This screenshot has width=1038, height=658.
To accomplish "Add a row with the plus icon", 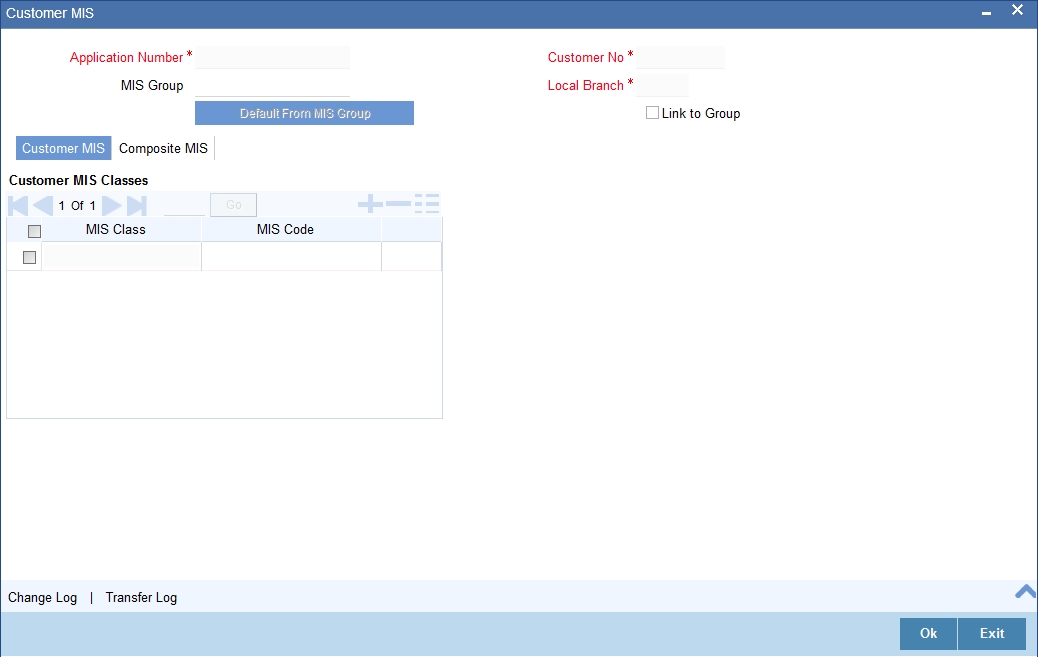I will pyautogui.click(x=370, y=204).
